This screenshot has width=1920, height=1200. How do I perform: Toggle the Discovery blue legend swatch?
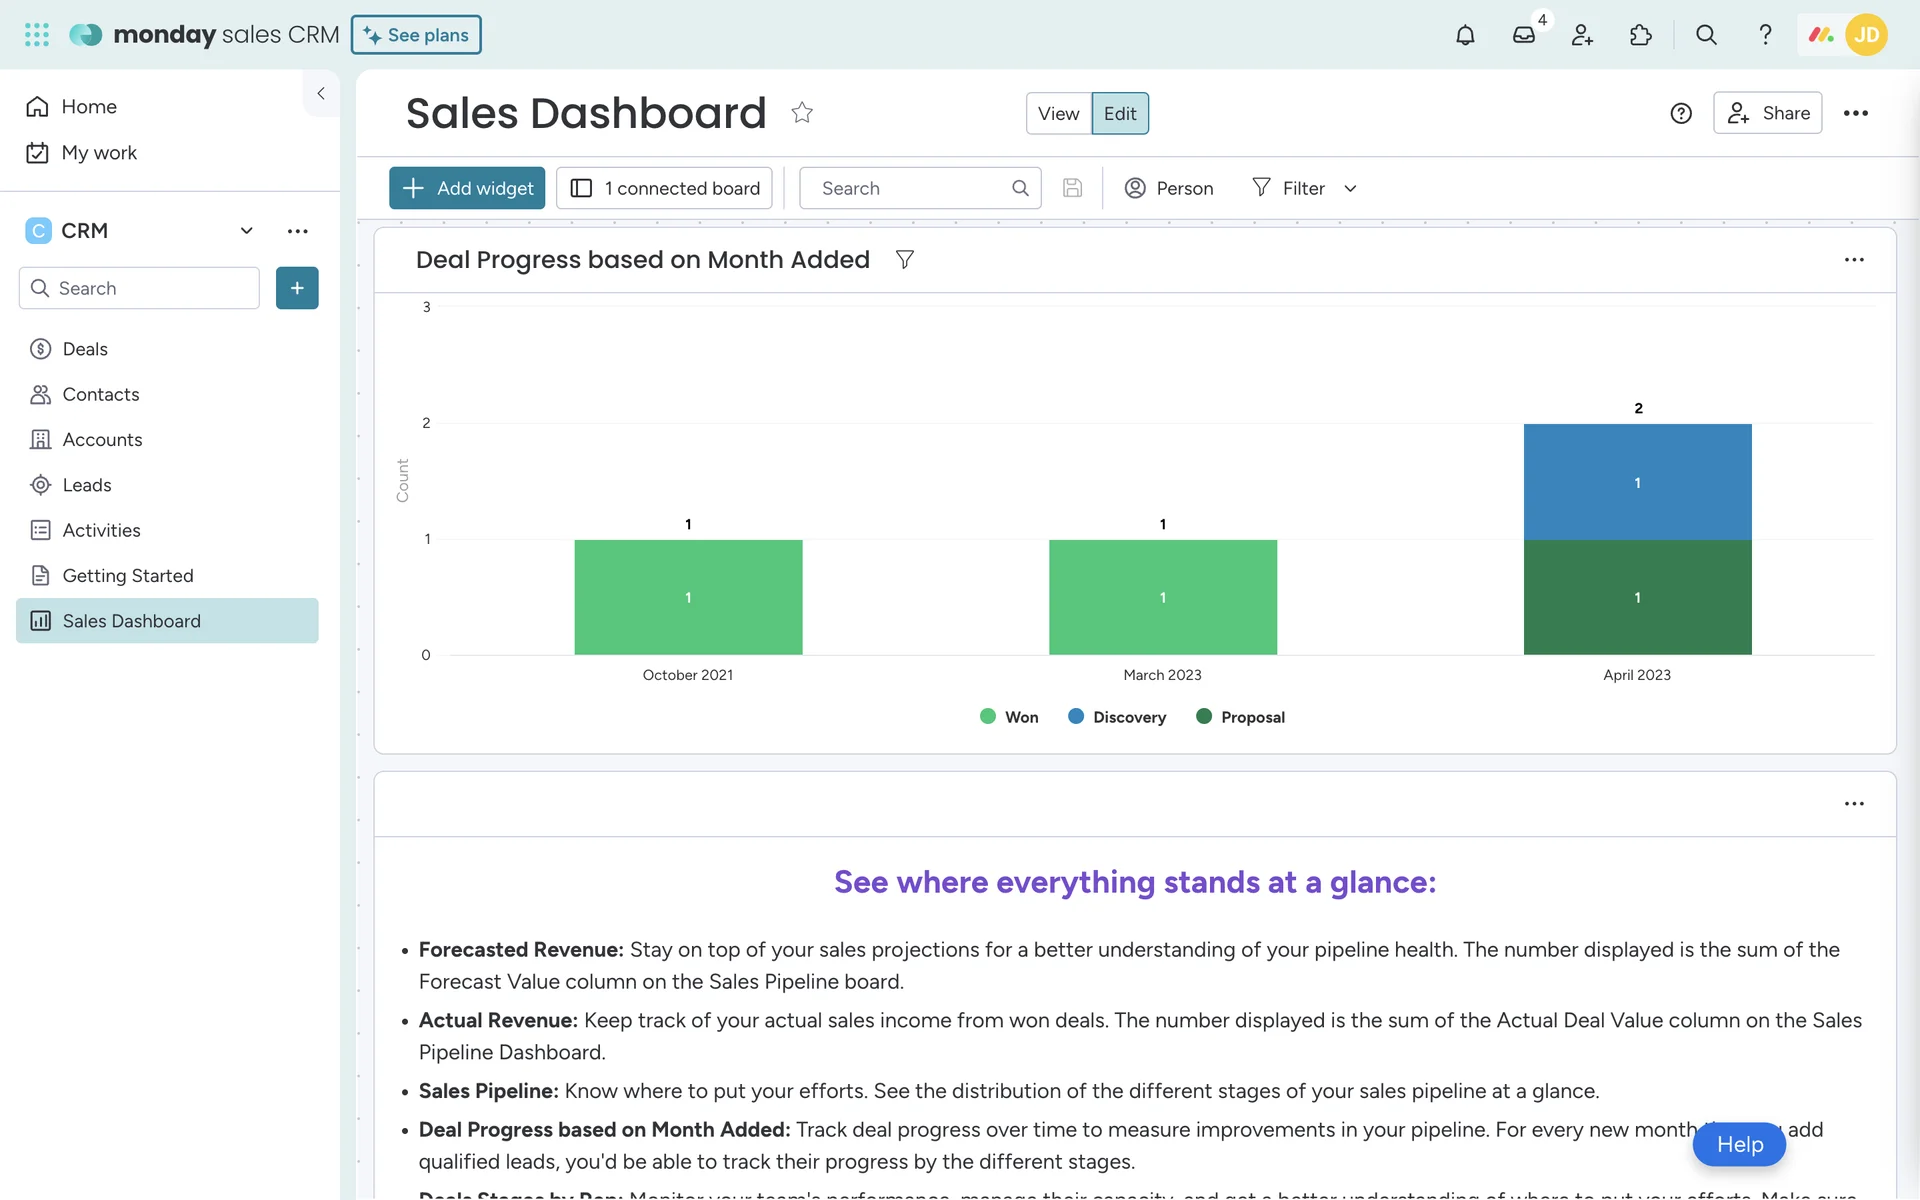tap(1076, 716)
